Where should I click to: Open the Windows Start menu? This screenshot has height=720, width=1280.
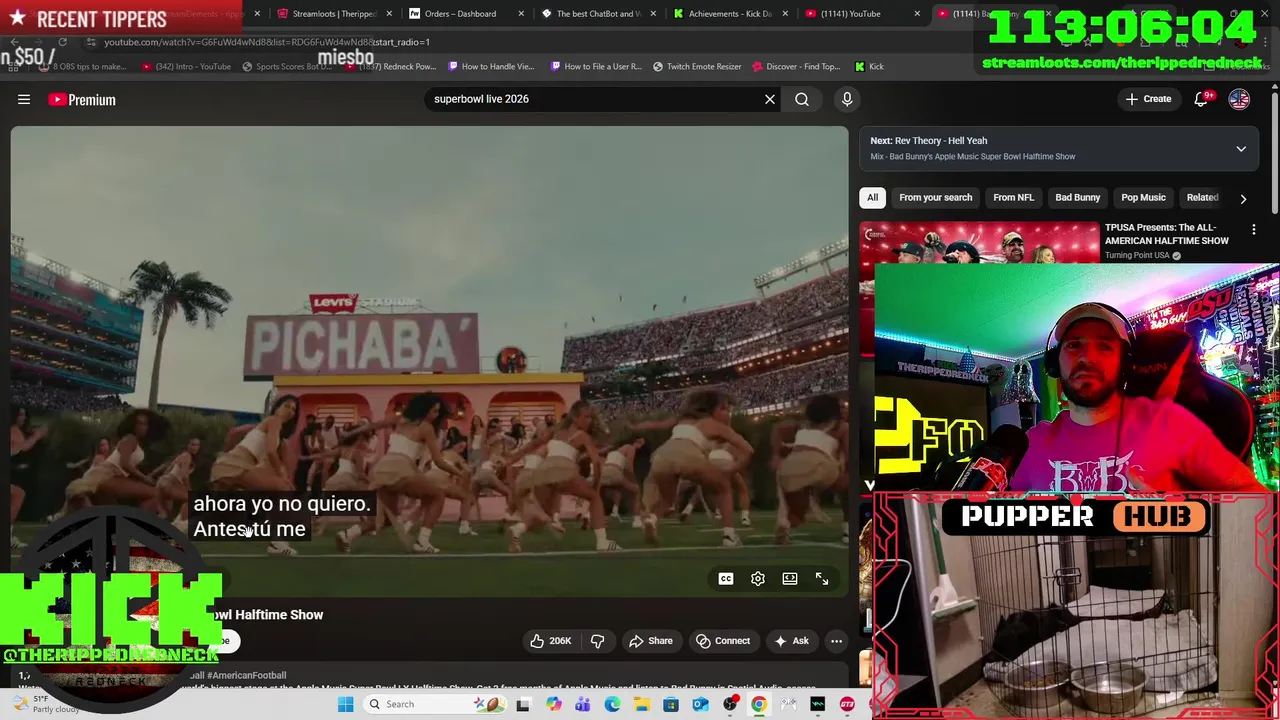click(x=345, y=704)
